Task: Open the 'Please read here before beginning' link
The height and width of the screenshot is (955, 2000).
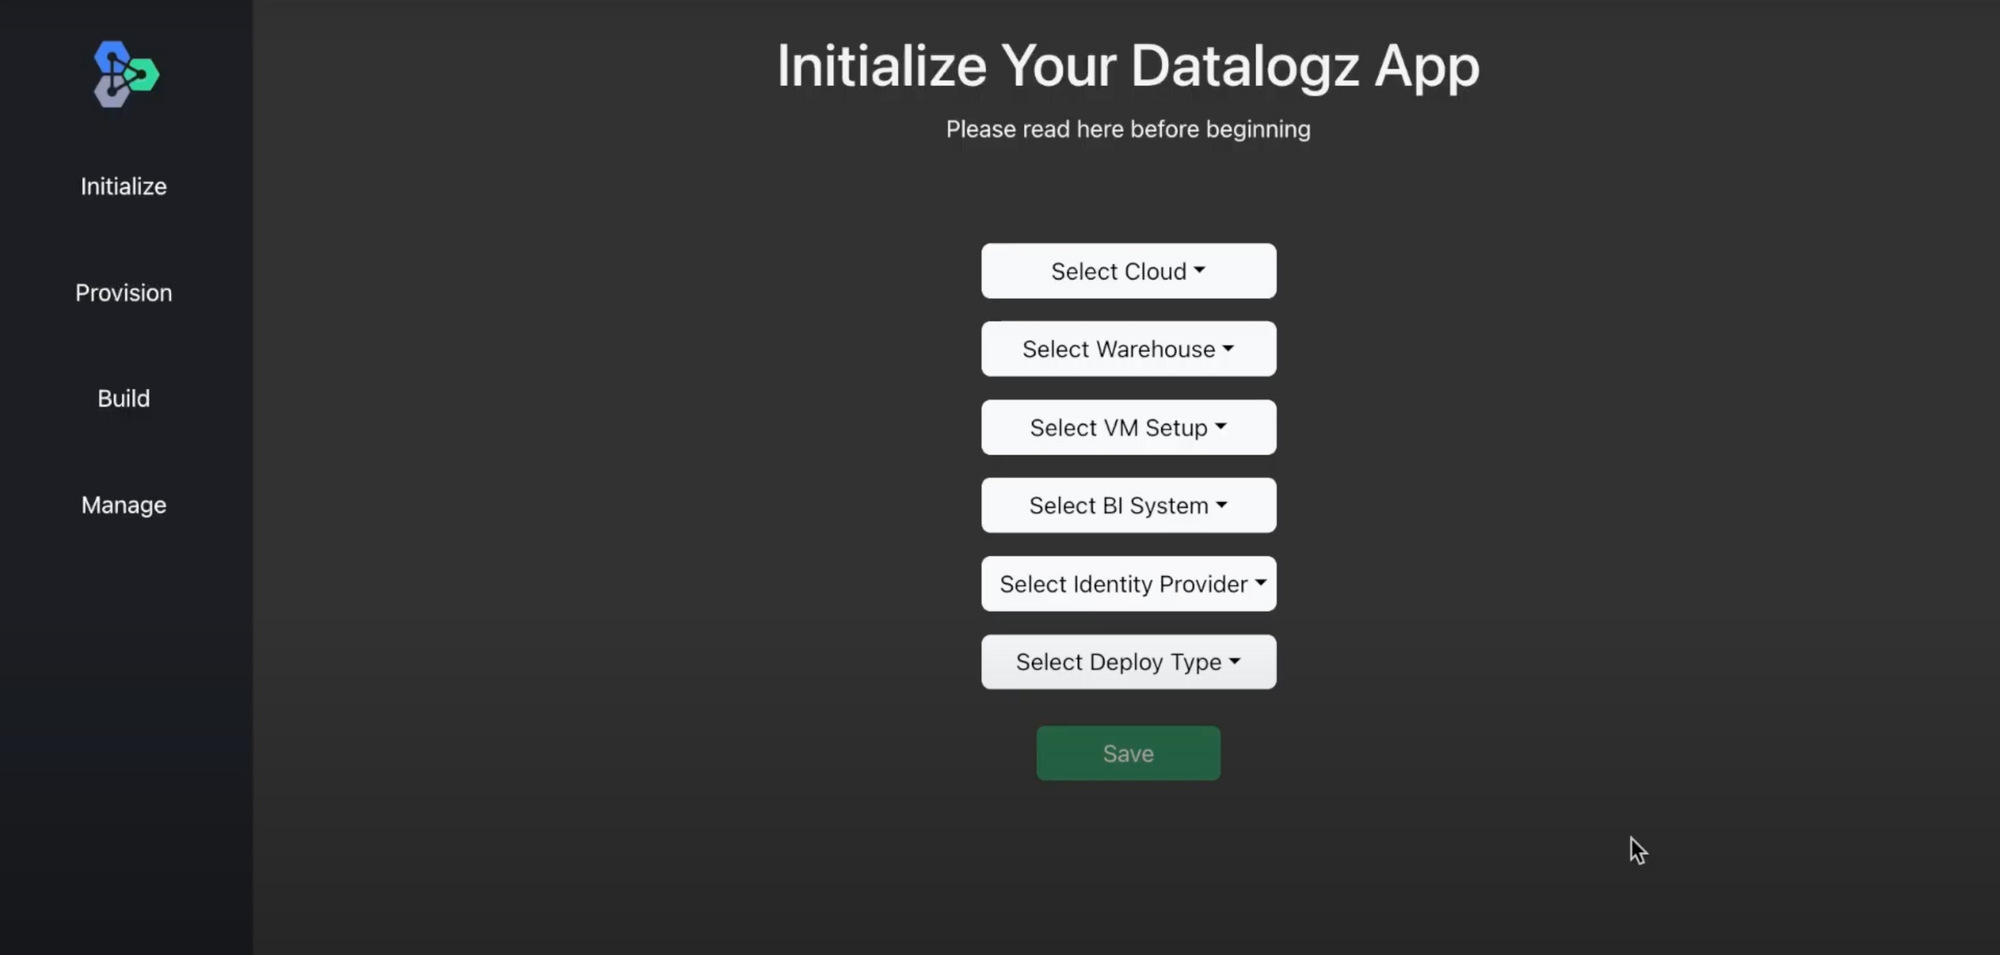Action: point(1127,129)
